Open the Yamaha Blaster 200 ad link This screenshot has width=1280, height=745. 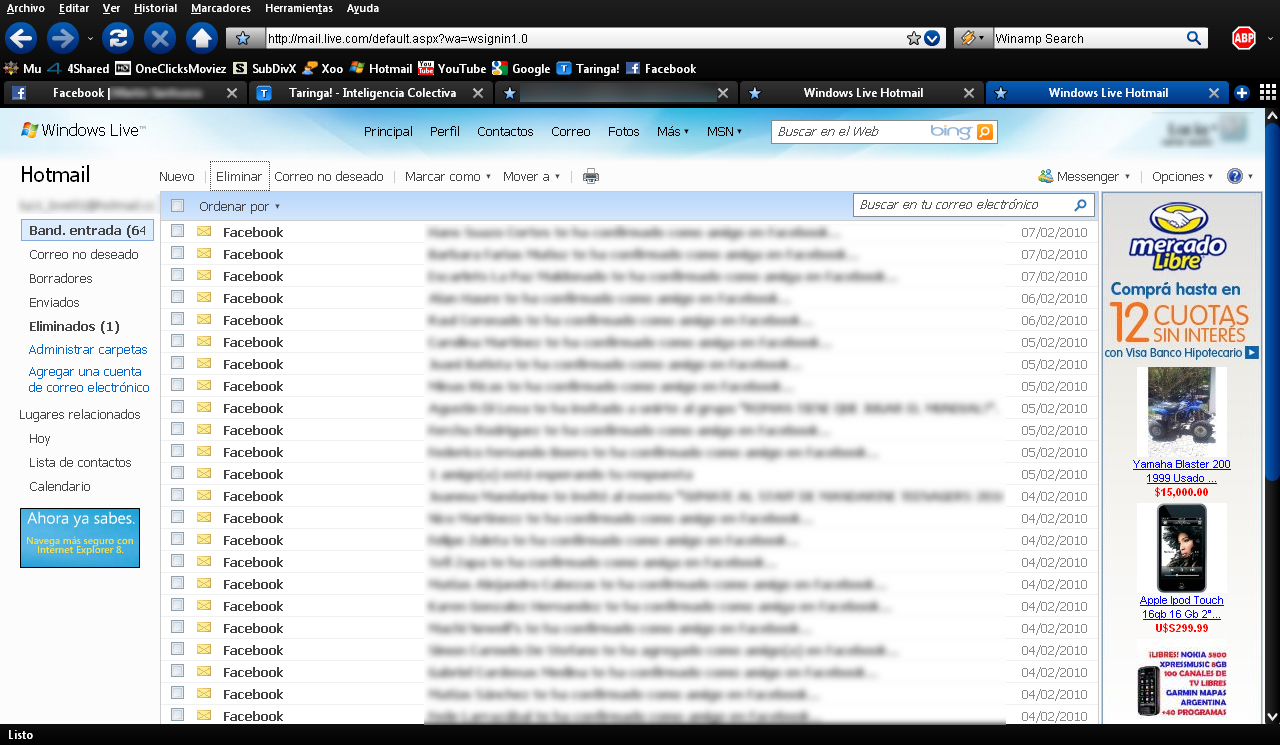tap(1181, 471)
